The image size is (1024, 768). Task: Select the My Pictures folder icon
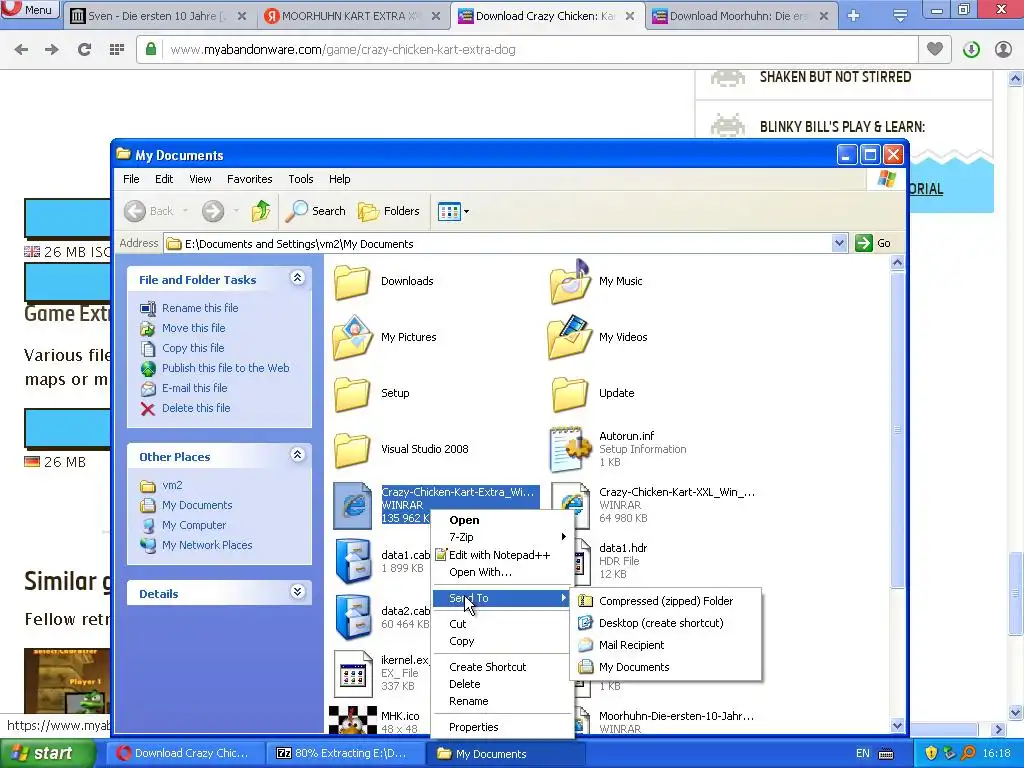click(x=353, y=338)
